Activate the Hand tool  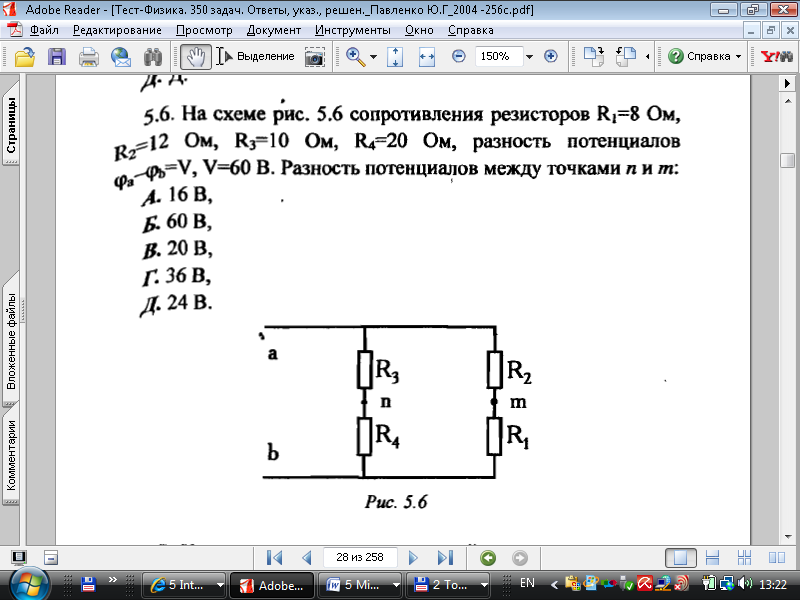pyautogui.click(x=195, y=57)
